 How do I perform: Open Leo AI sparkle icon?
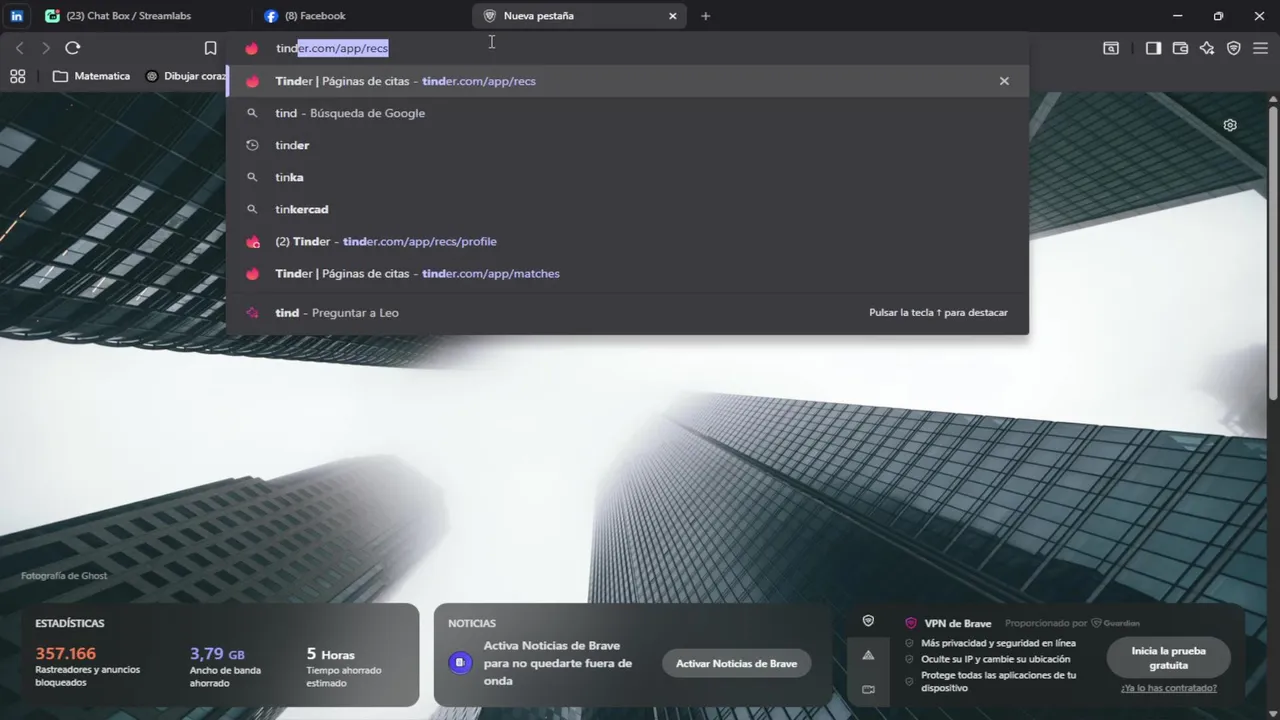[x=1207, y=48]
